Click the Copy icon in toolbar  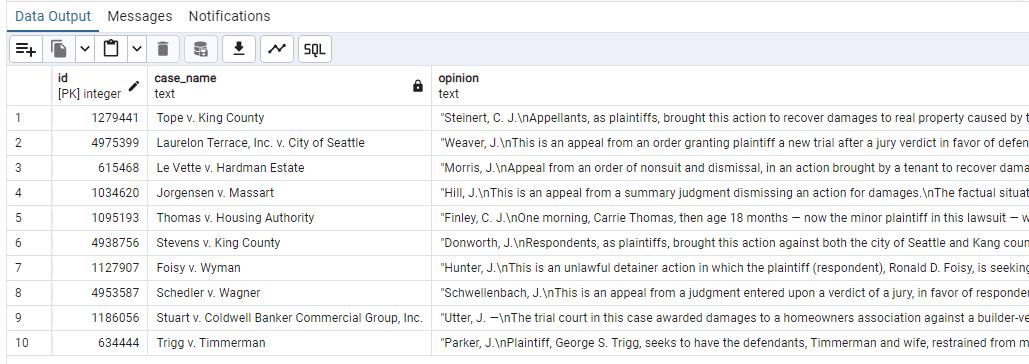59,49
